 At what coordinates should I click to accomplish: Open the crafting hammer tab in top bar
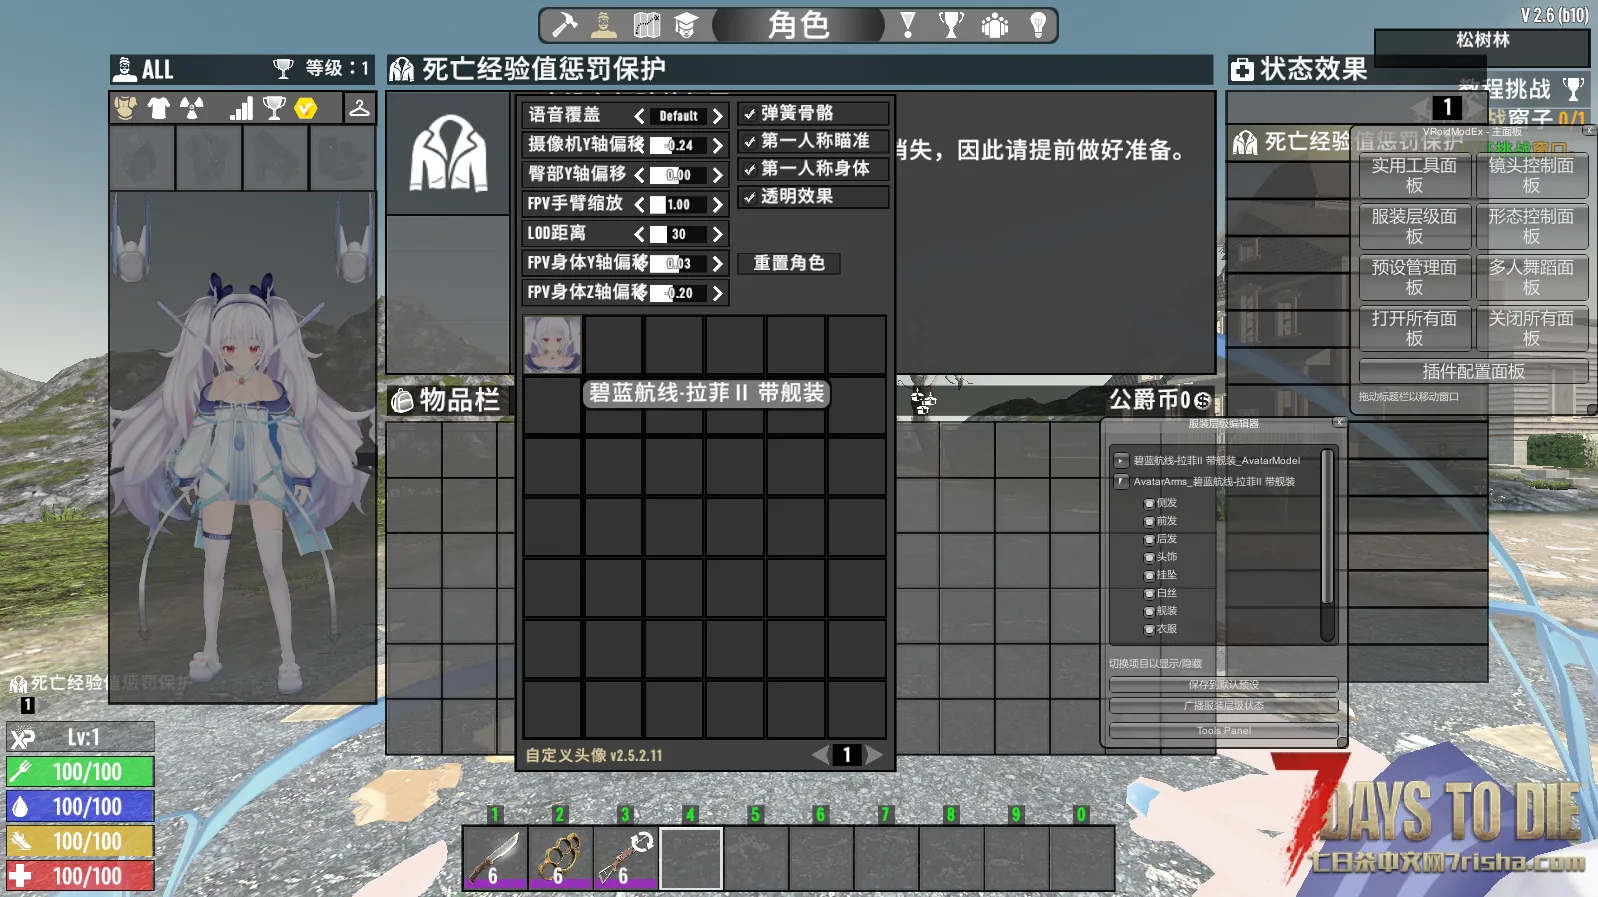point(565,25)
